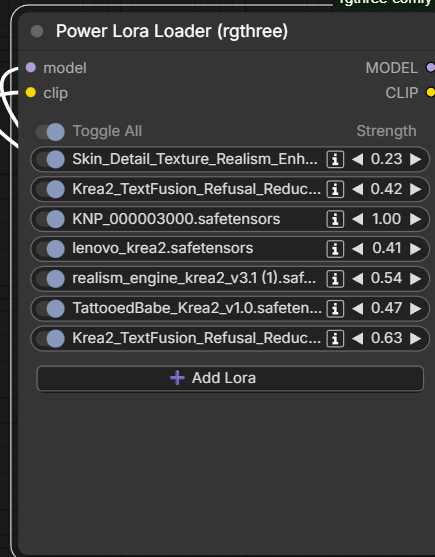Increase strength of lora at 0.23

415,159
